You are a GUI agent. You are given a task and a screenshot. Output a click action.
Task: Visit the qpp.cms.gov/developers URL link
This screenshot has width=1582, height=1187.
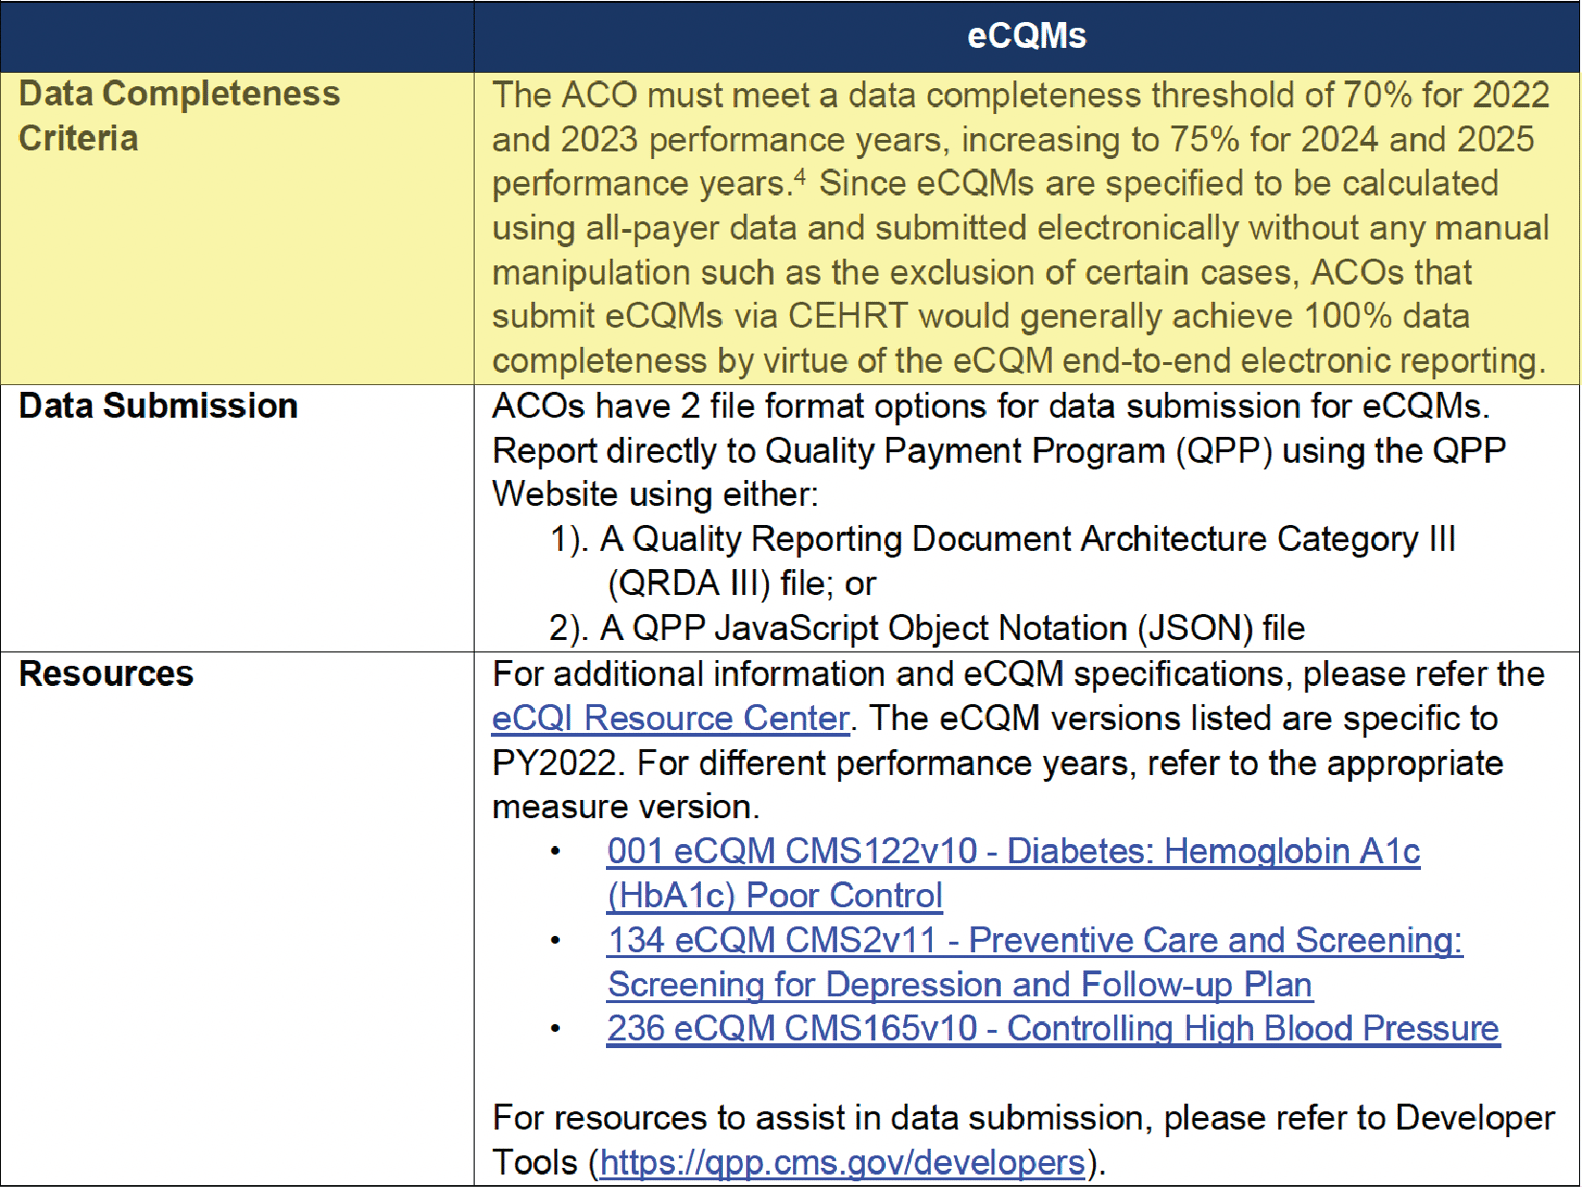842,1163
